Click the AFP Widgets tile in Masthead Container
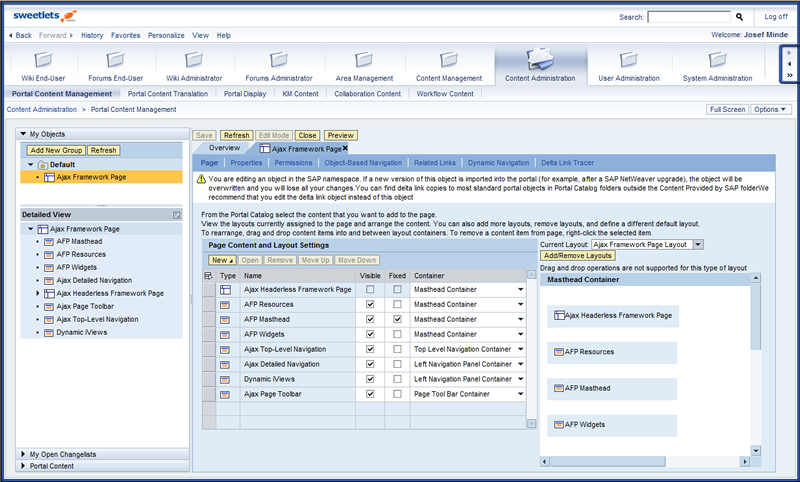 click(612, 425)
